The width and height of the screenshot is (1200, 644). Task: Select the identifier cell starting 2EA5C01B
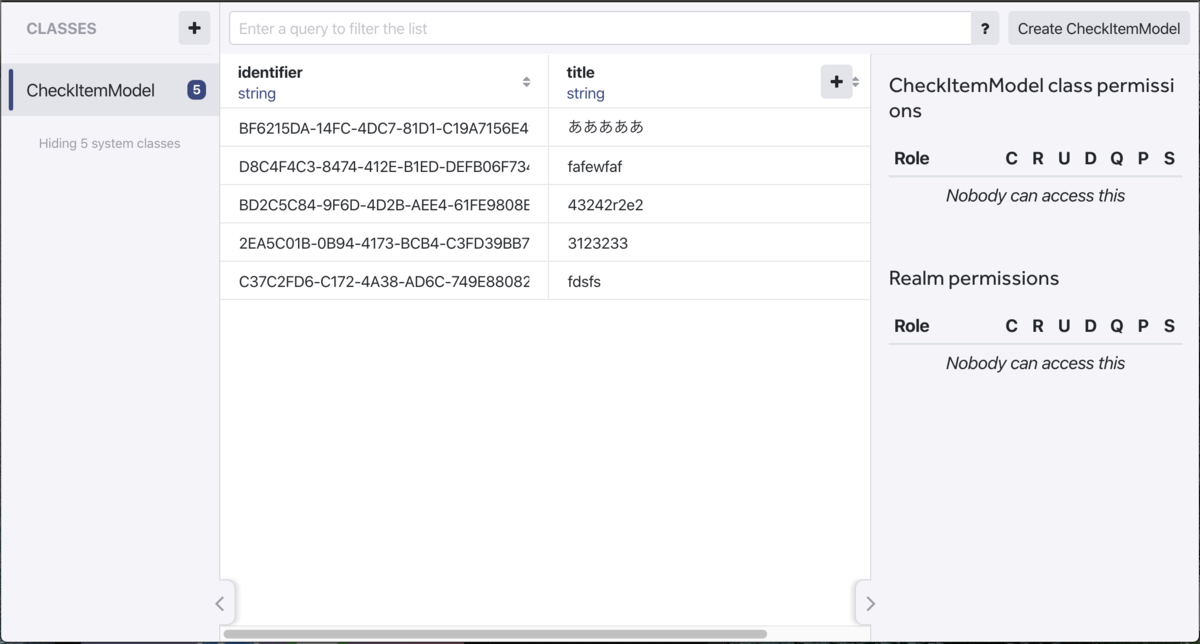[384, 243]
